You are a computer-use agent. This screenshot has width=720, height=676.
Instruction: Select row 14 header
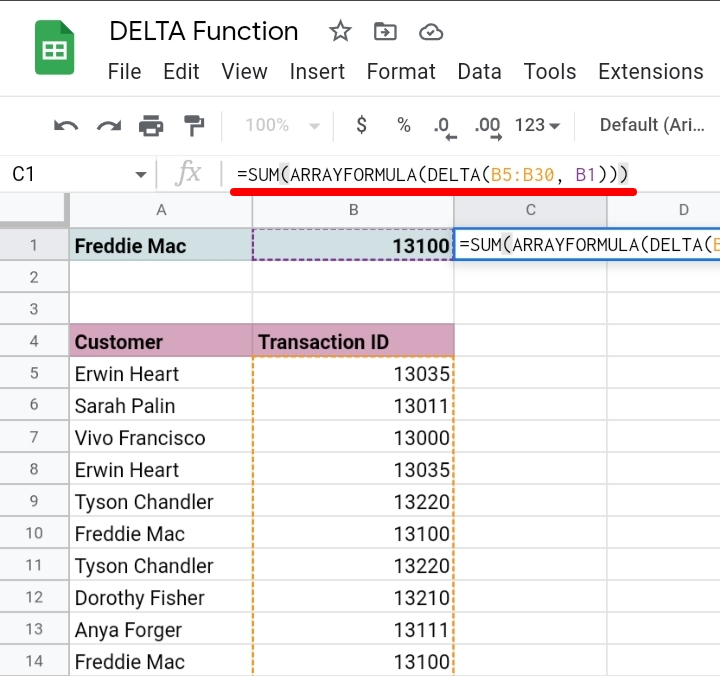[34, 661]
